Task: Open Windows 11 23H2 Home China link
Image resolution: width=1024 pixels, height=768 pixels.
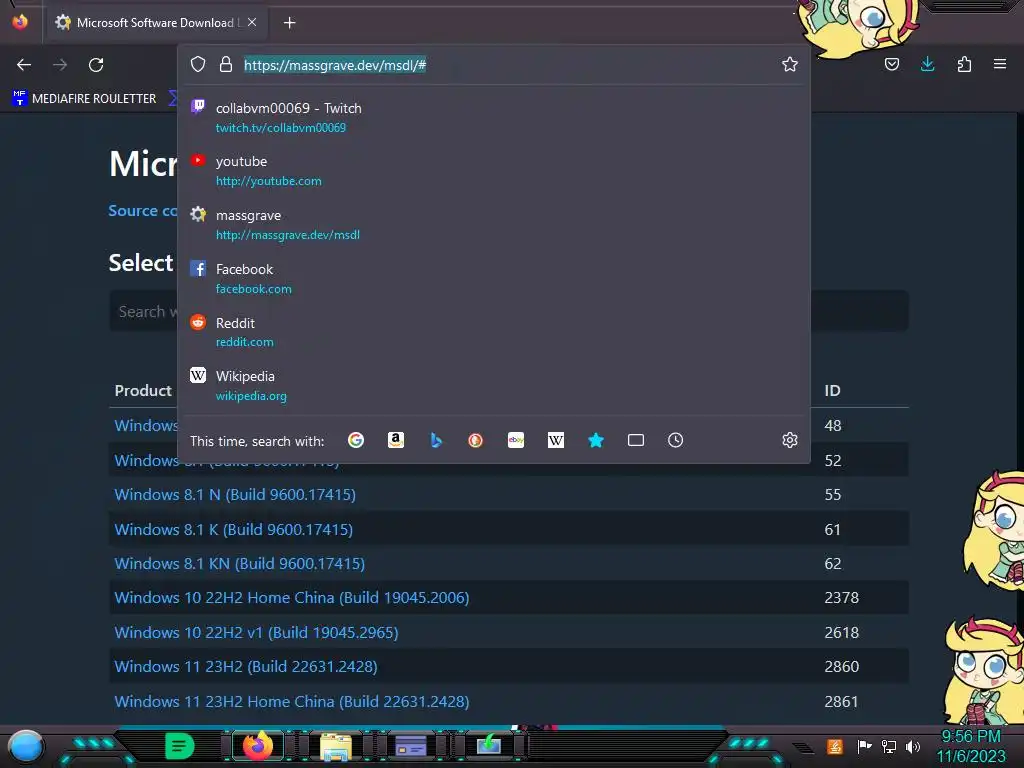Action: point(292,701)
